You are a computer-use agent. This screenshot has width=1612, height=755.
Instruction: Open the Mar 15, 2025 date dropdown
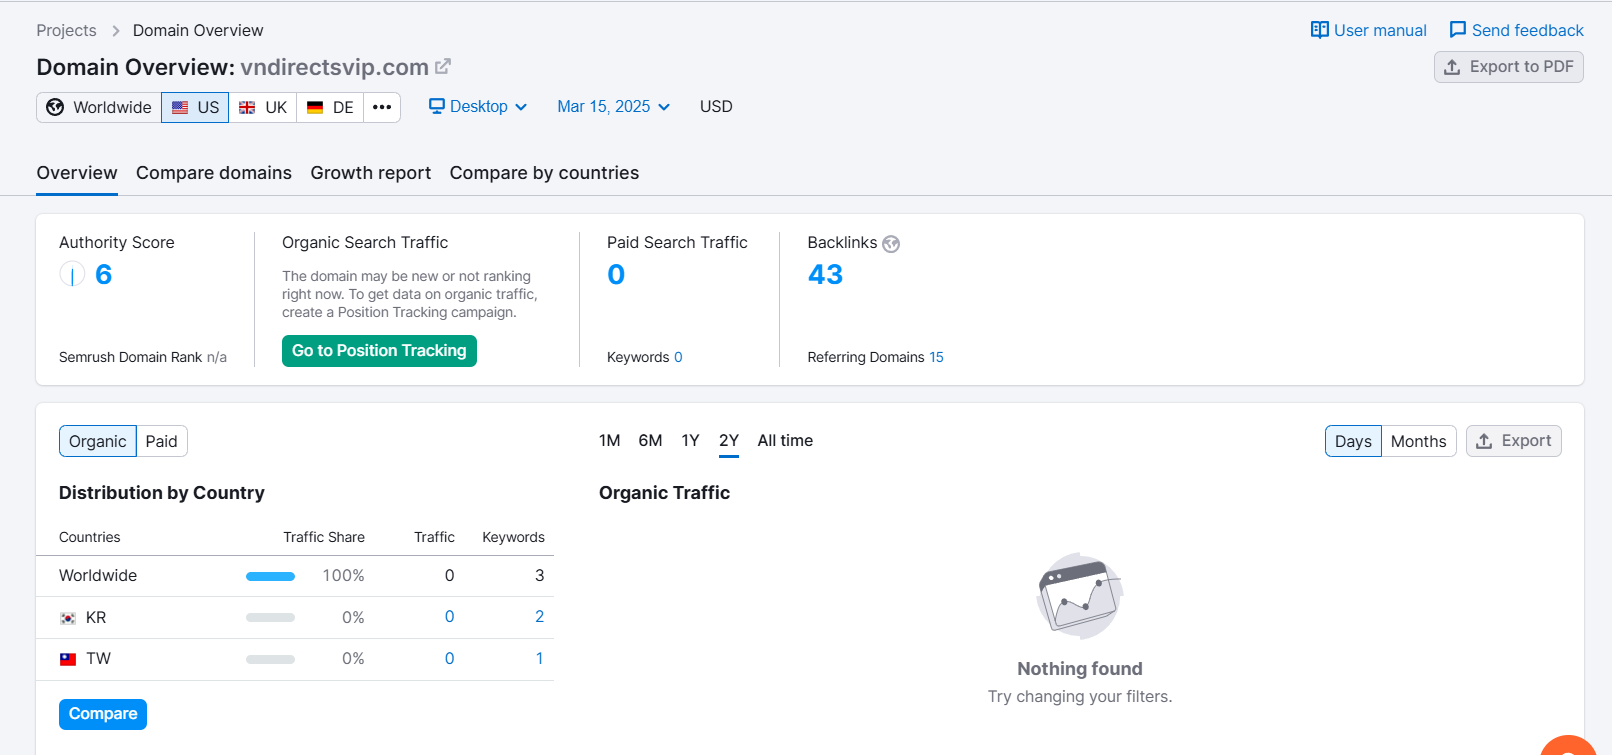tap(613, 106)
